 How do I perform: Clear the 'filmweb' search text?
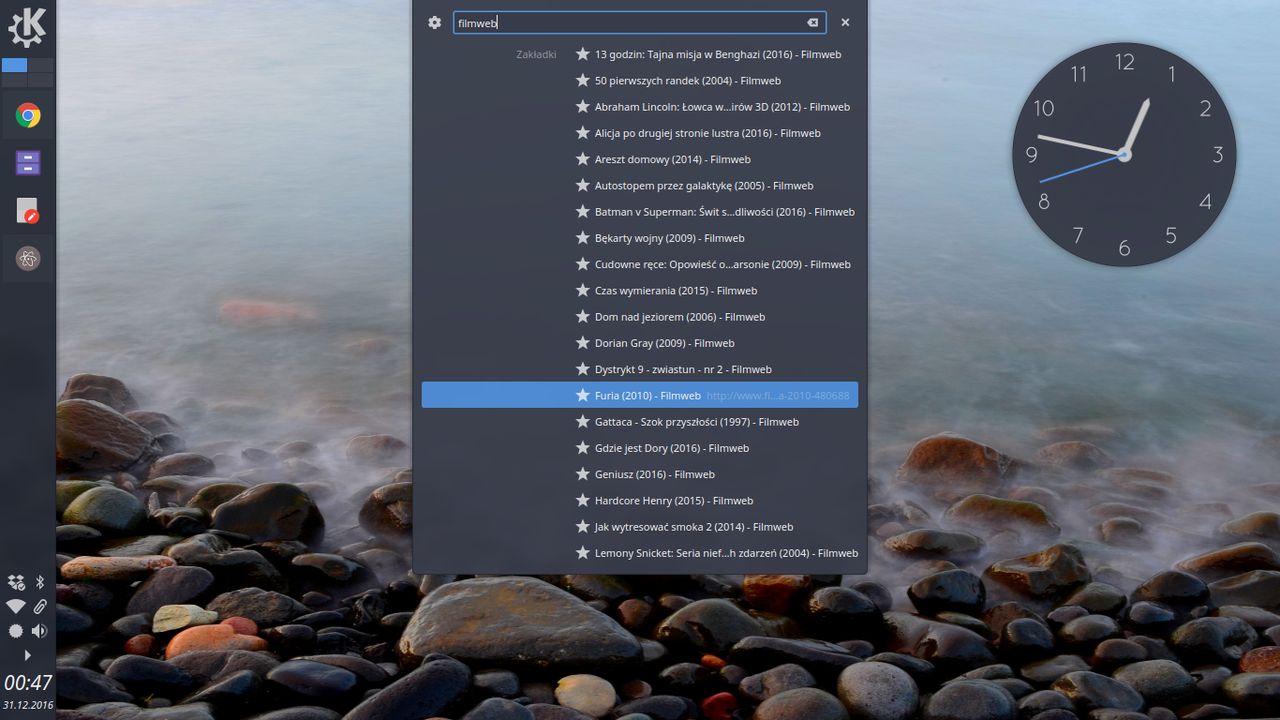point(813,23)
